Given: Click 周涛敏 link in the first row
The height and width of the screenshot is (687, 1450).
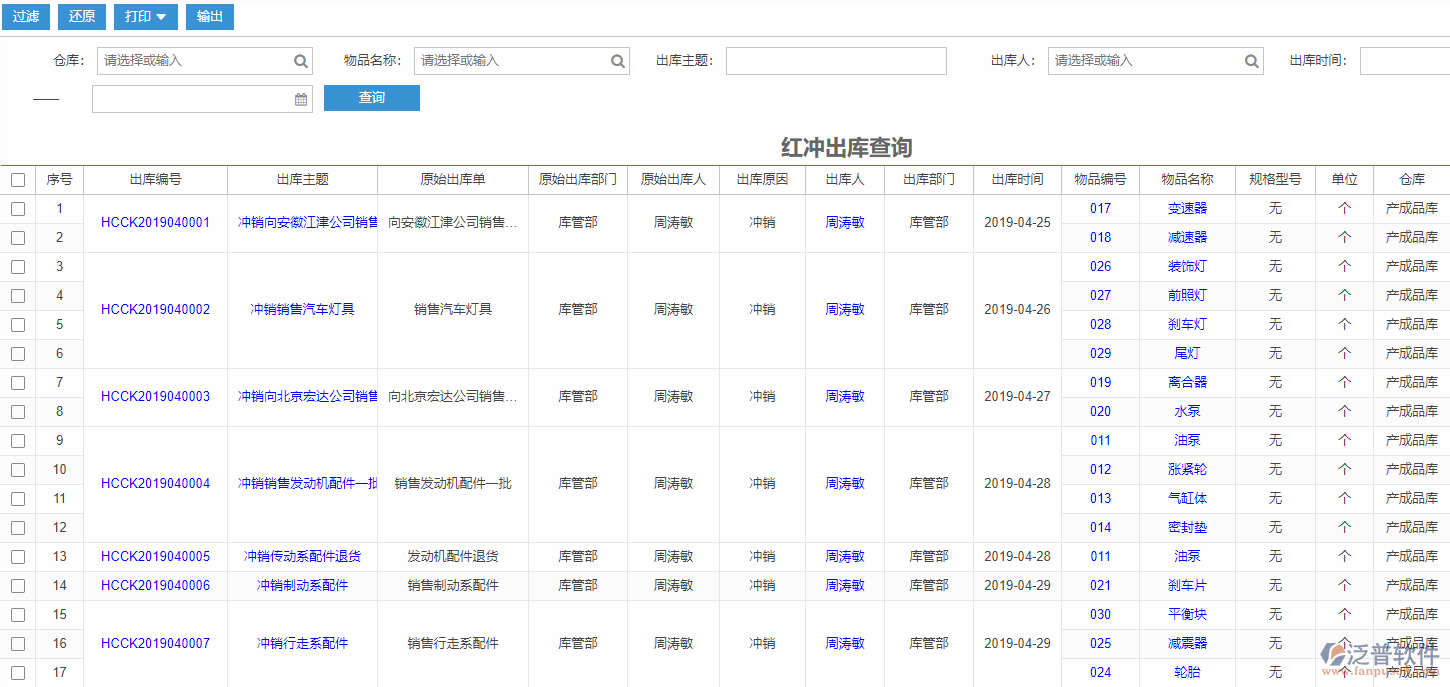Looking at the screenshot, I should click(x=844, y=222).
